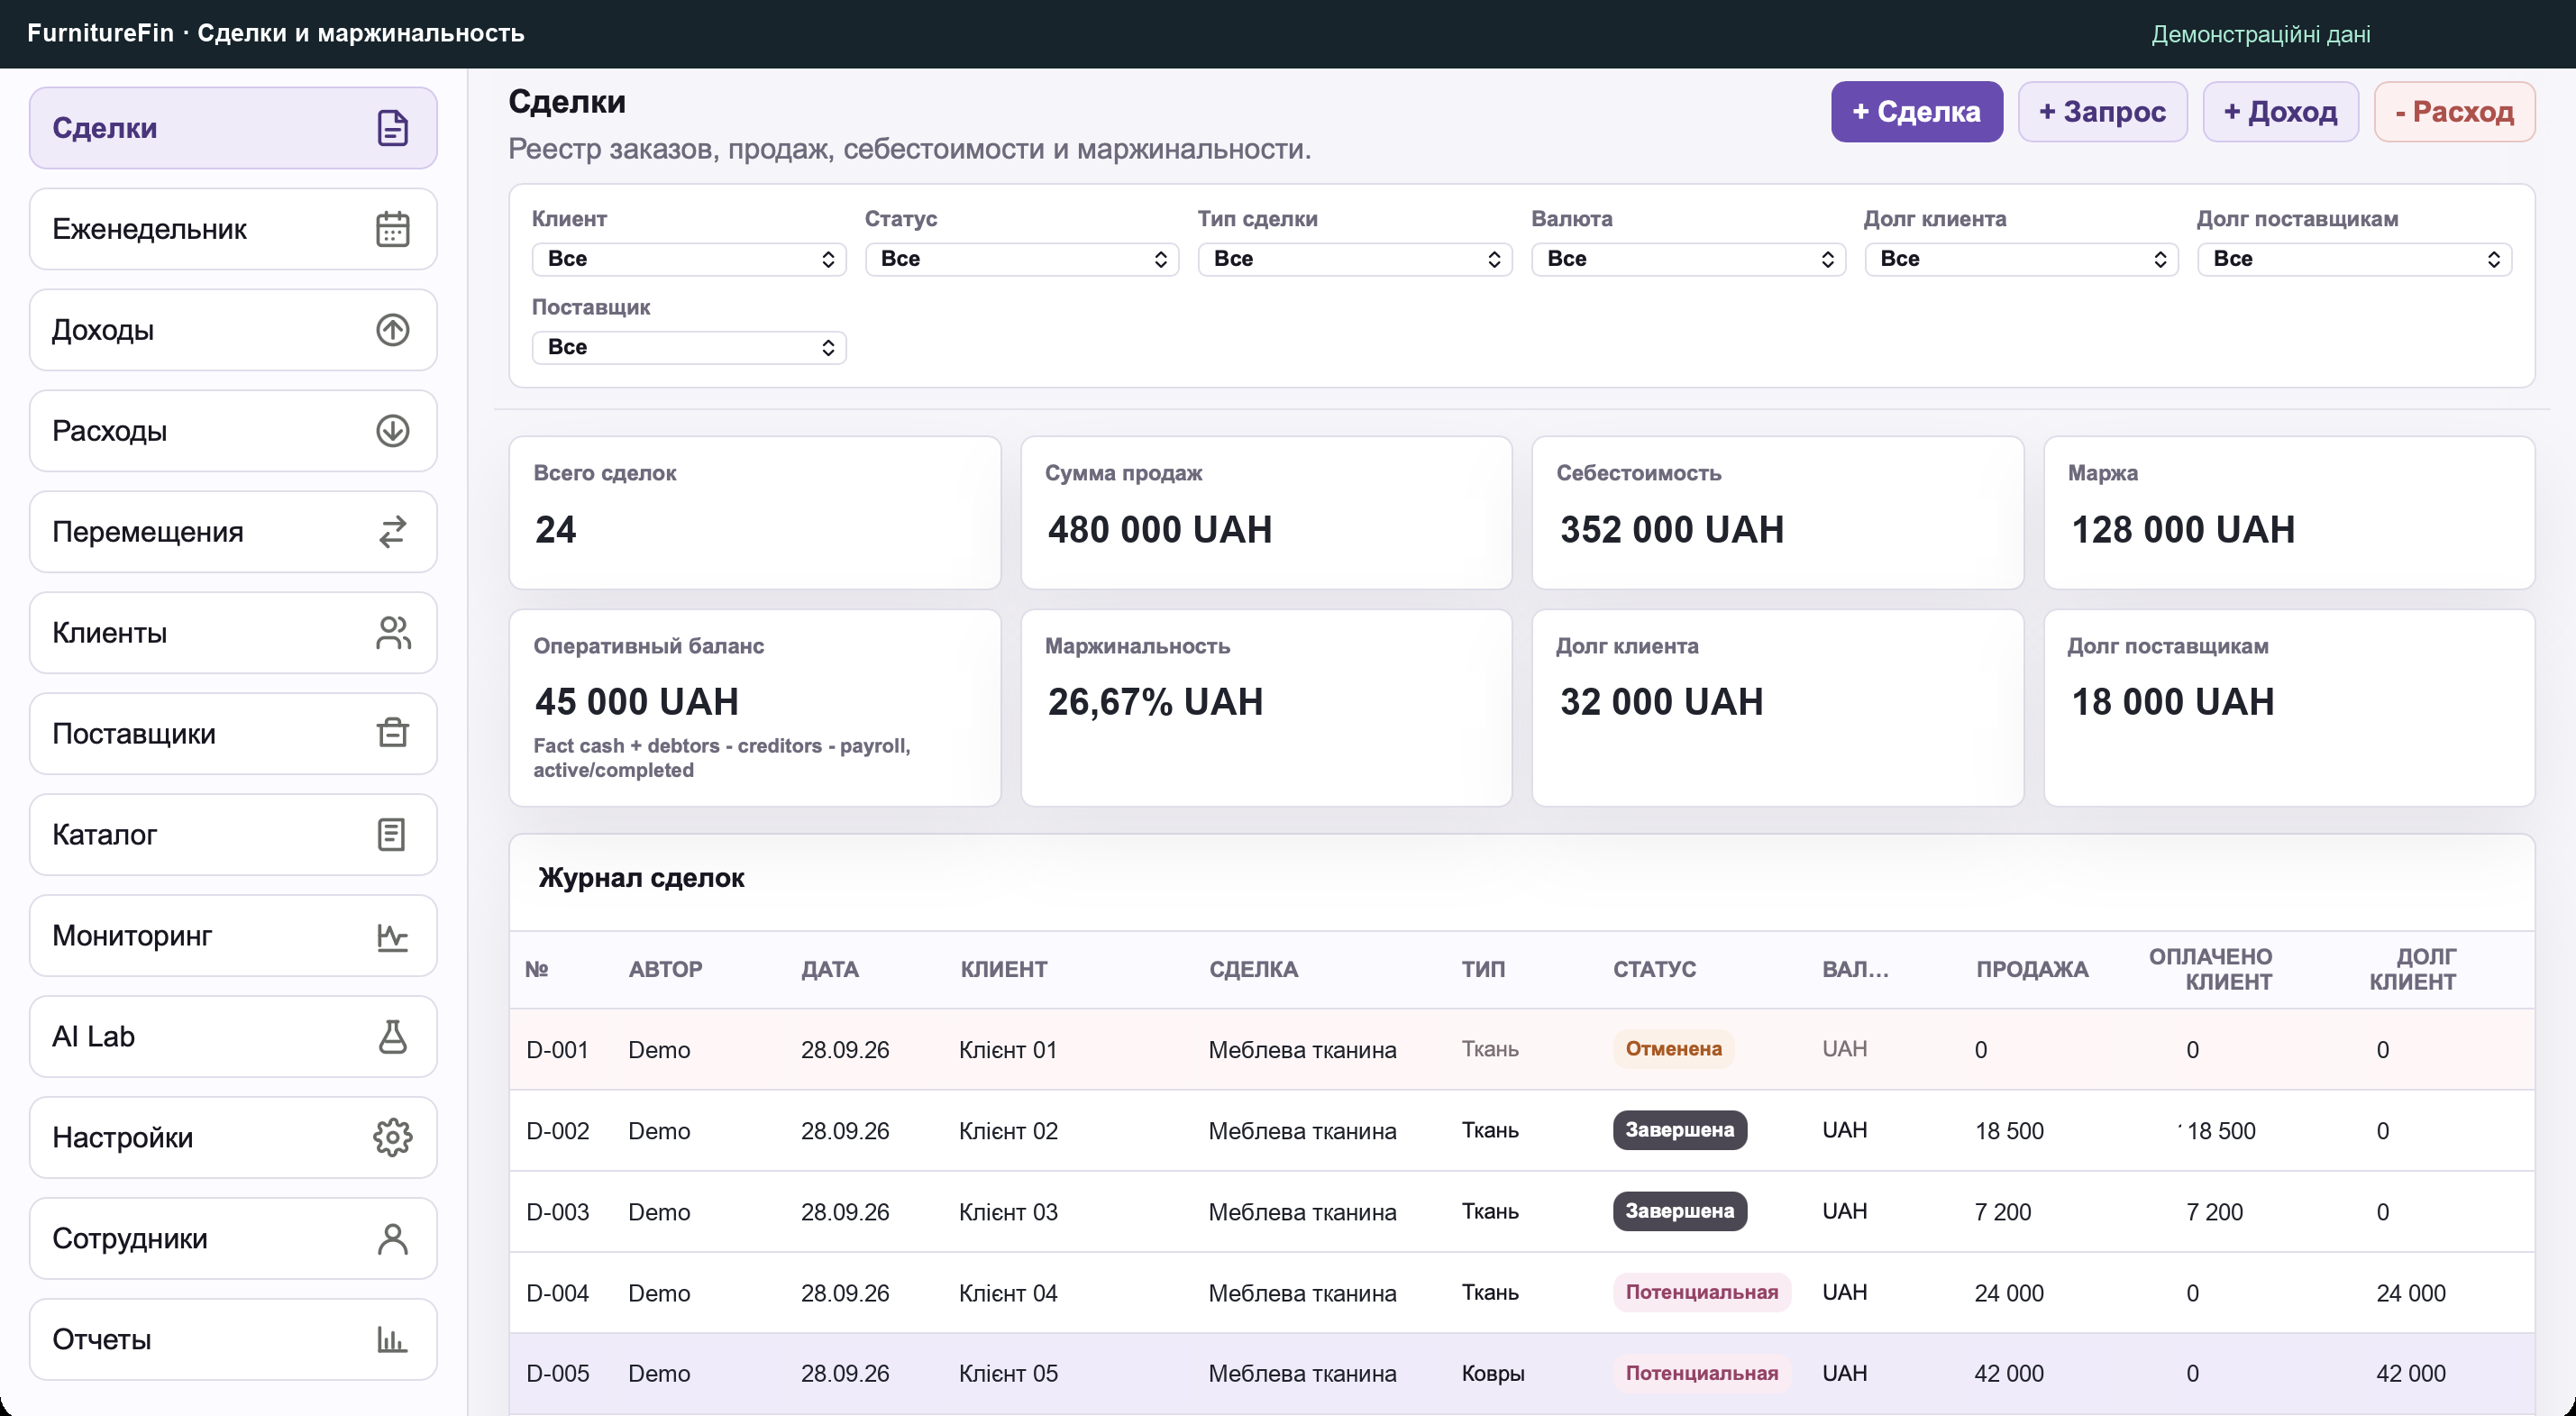Click the gear icon beside Настройки
This screenshot has width=2576, height=1416.
[392, 1138]
